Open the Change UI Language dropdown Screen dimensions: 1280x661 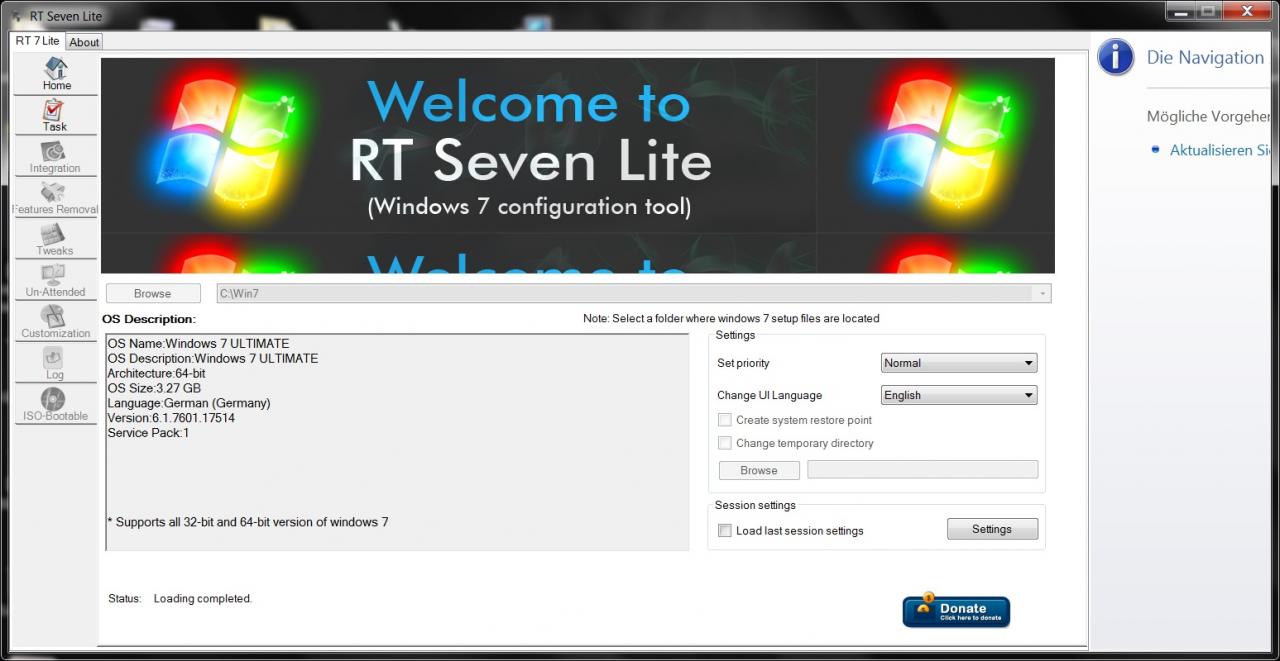click(x=959, y=395)
